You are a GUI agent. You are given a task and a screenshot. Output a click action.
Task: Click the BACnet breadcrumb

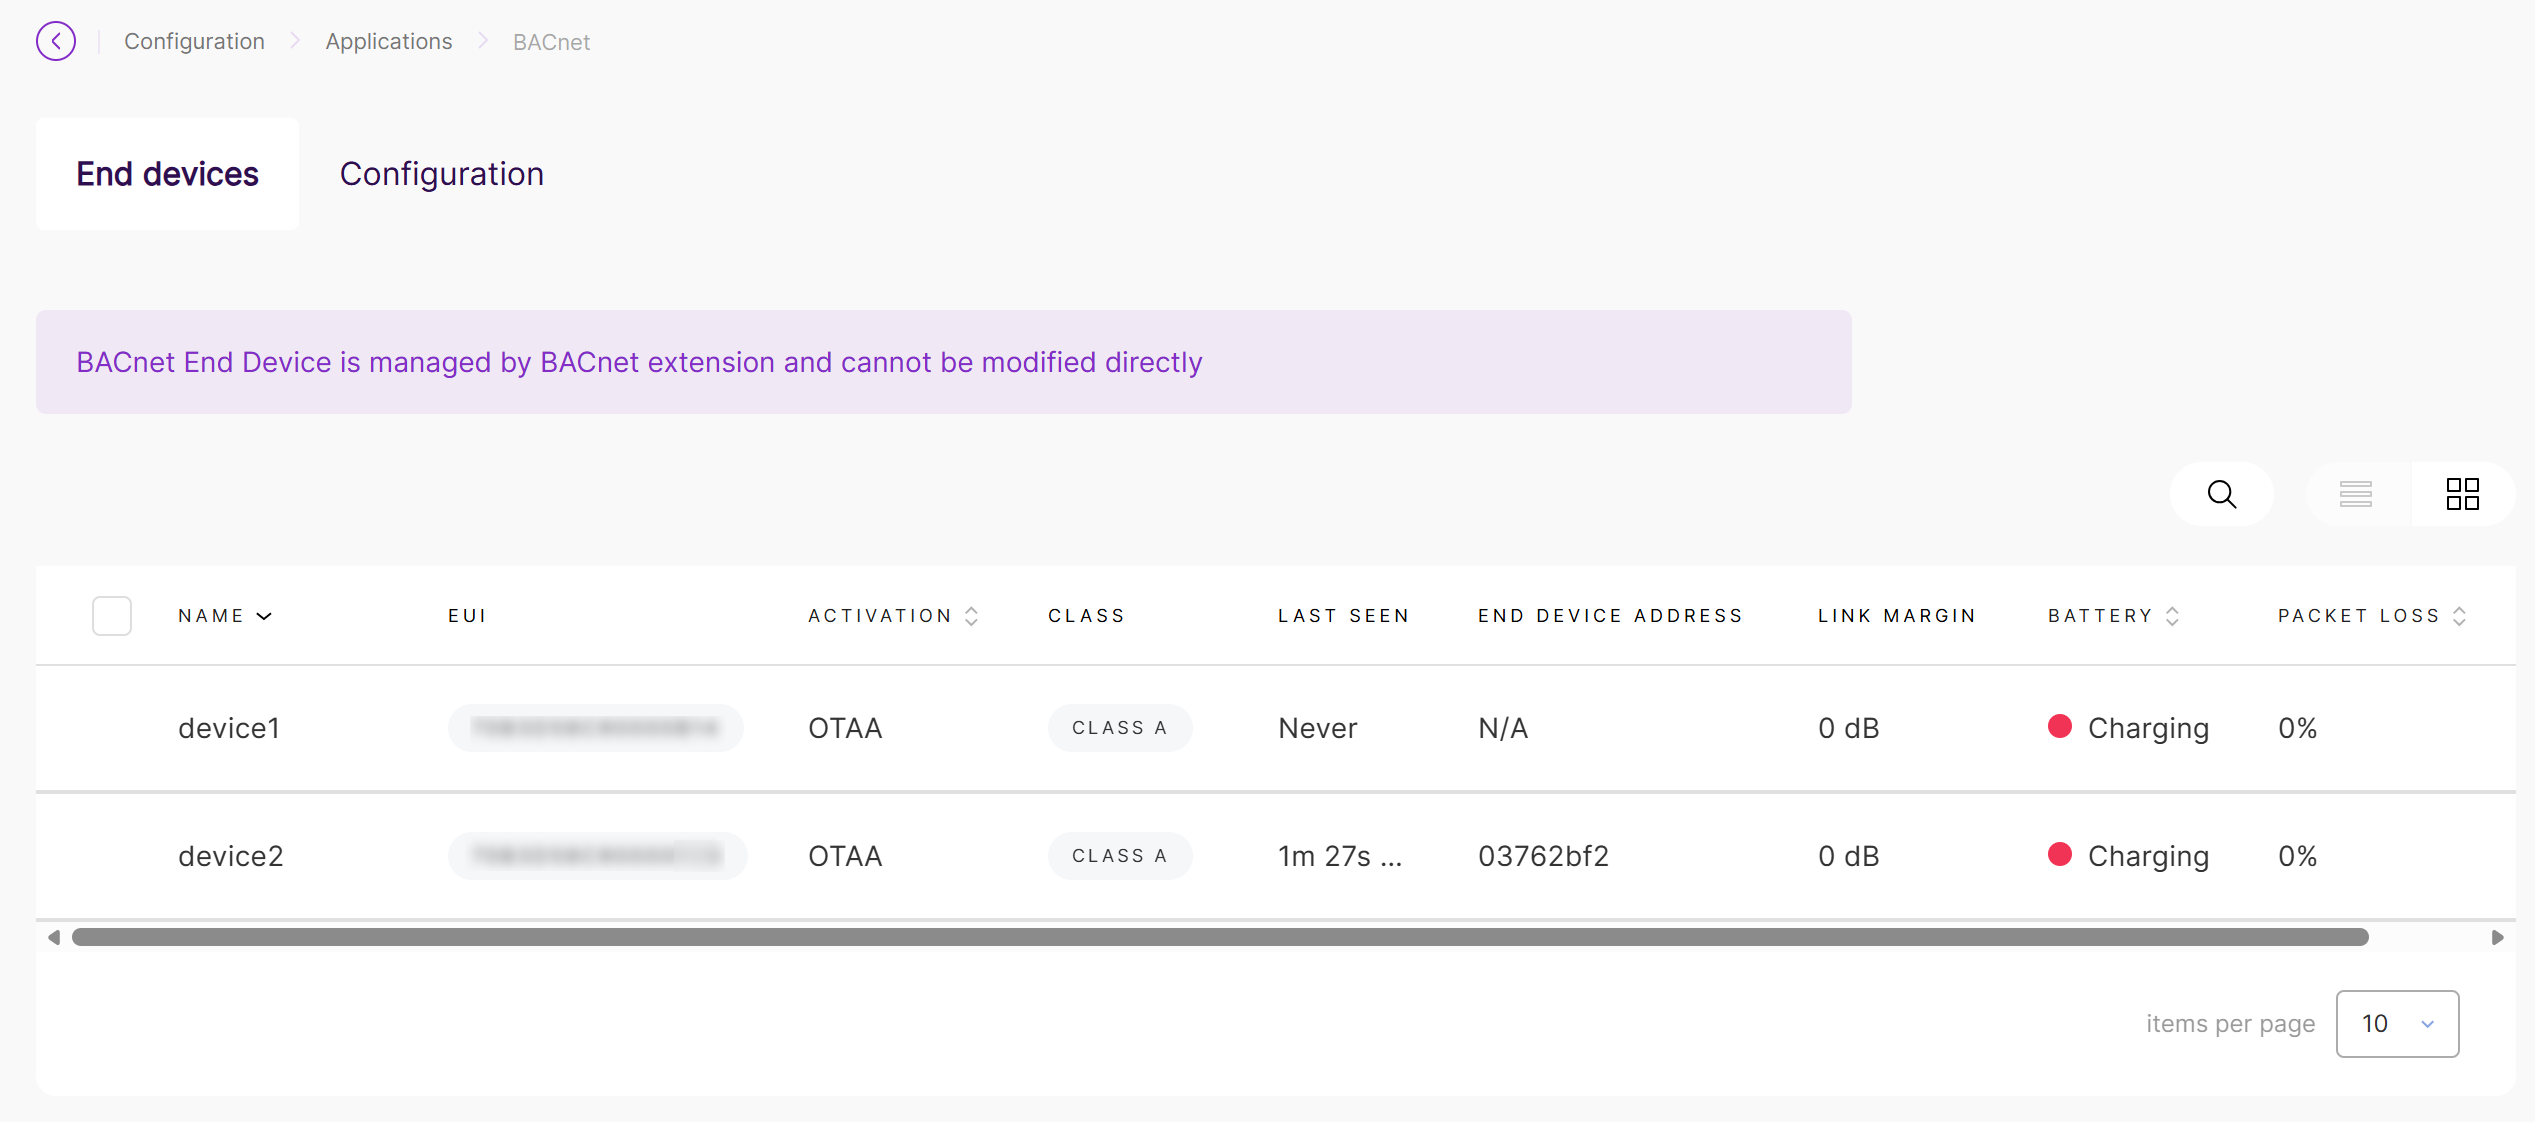pos(551,42)
